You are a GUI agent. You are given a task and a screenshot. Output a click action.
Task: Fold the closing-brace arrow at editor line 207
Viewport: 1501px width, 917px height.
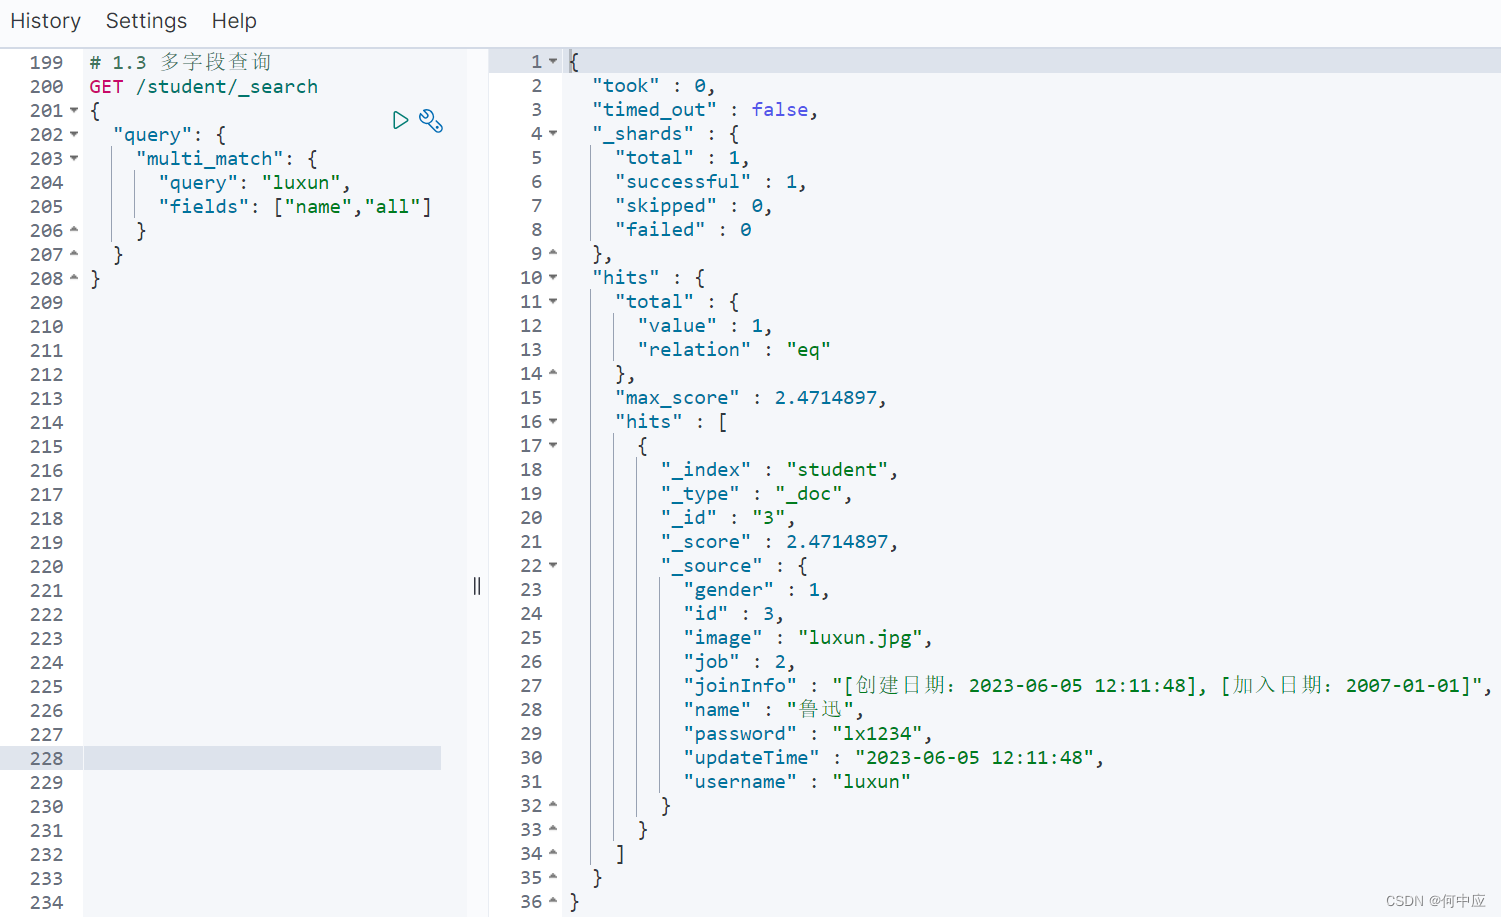coord(74,254)
